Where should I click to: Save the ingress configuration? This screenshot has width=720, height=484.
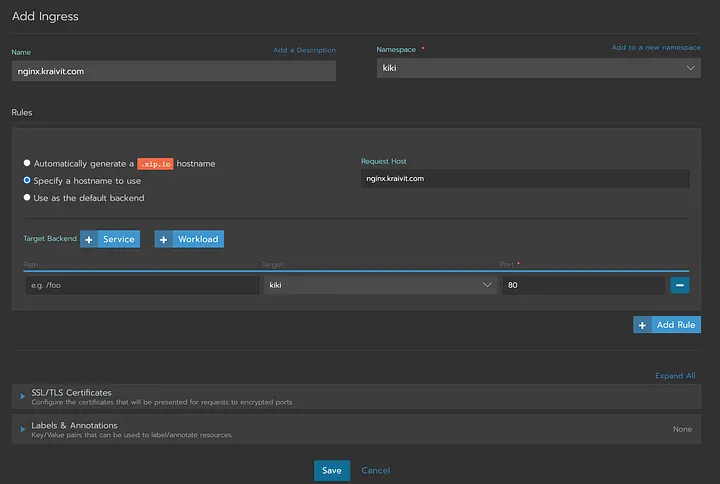coord(332,471)
